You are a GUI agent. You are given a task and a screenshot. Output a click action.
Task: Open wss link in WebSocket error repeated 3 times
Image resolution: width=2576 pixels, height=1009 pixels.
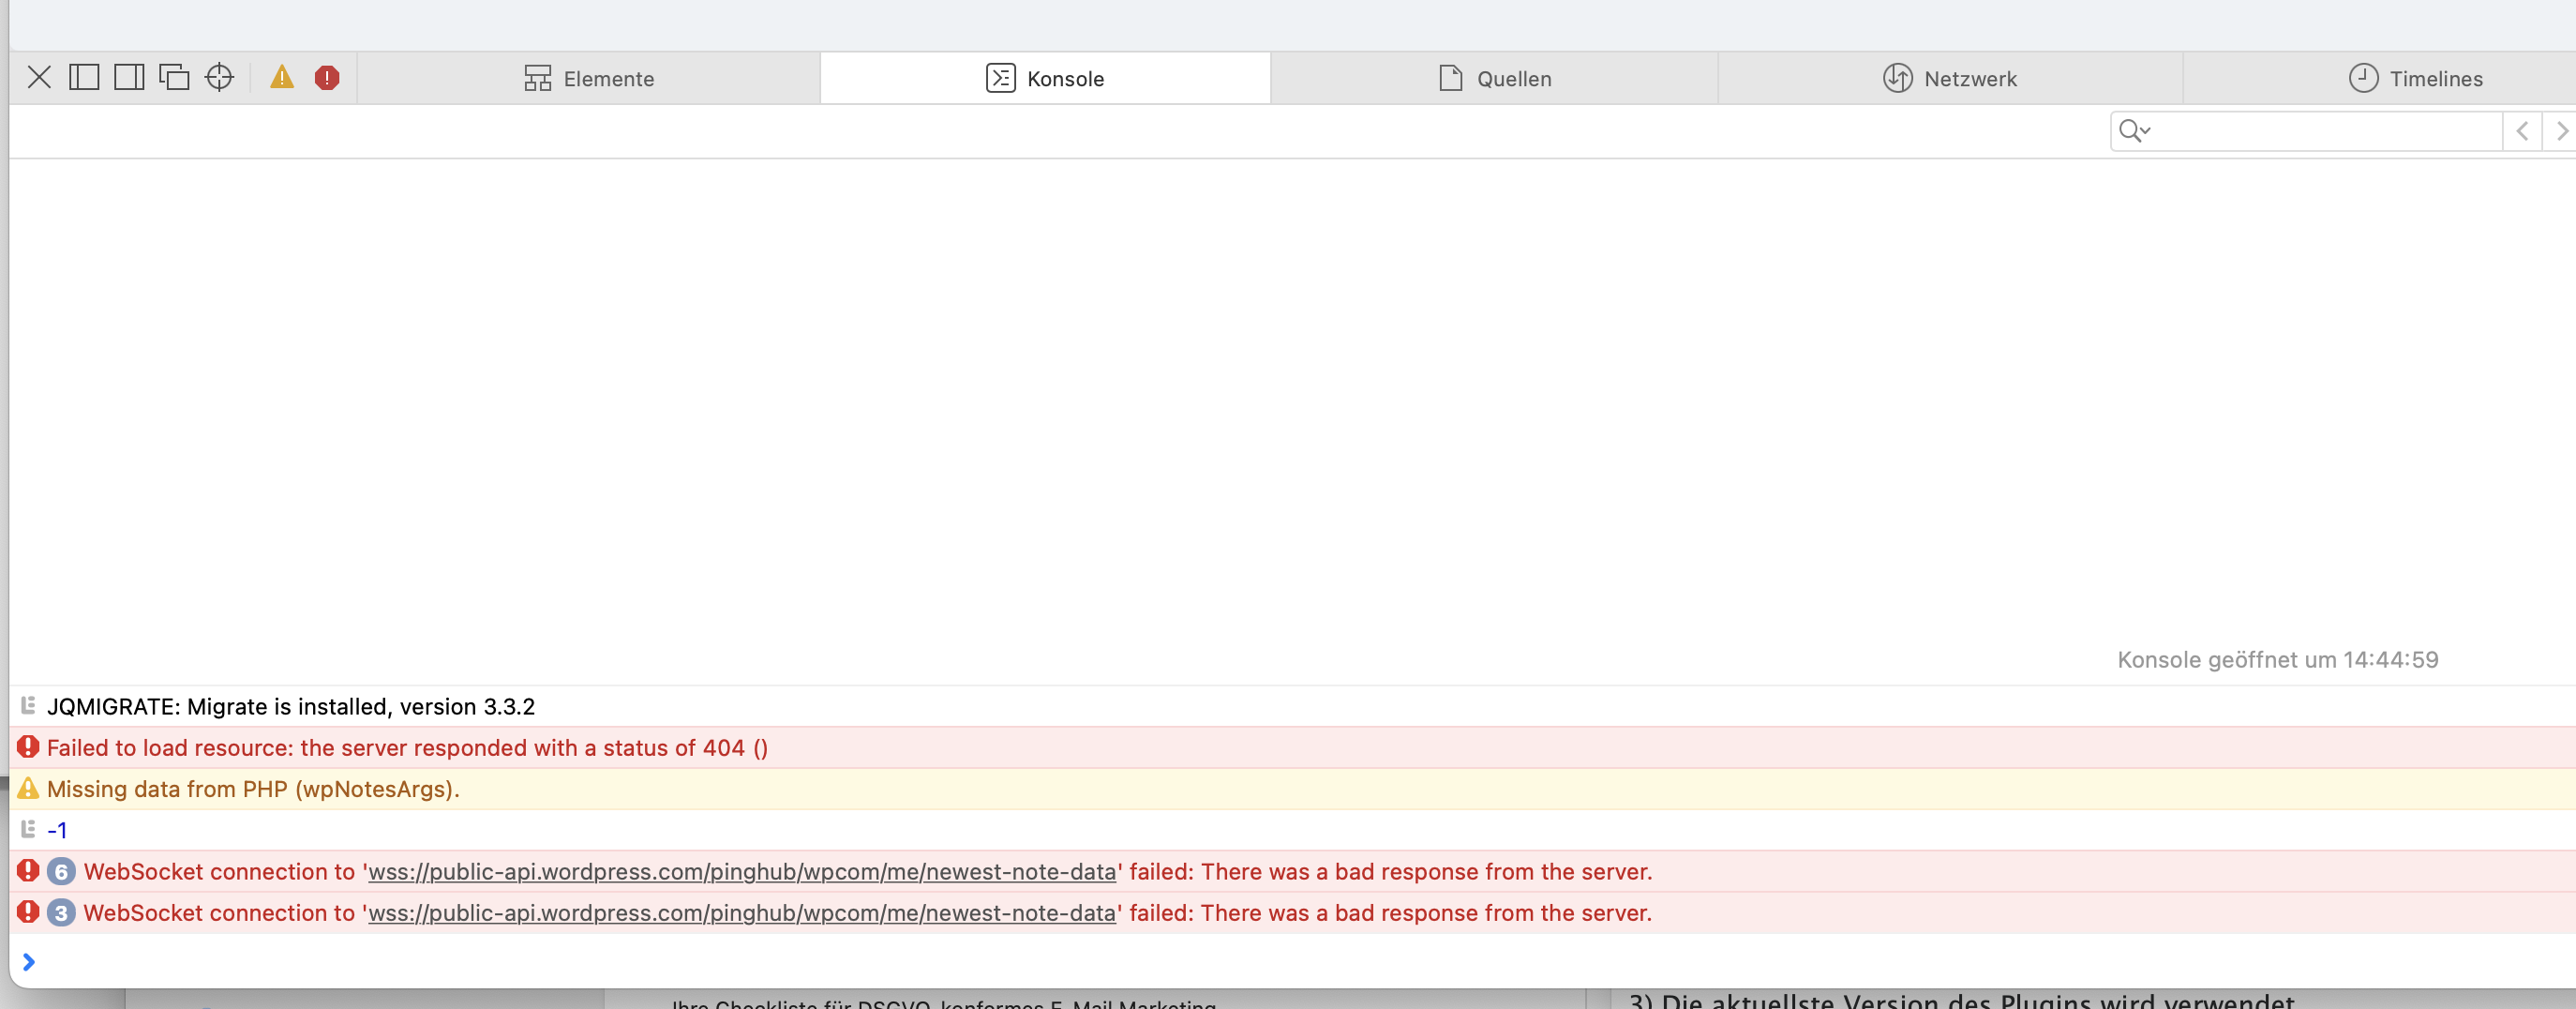coord(742,913)
